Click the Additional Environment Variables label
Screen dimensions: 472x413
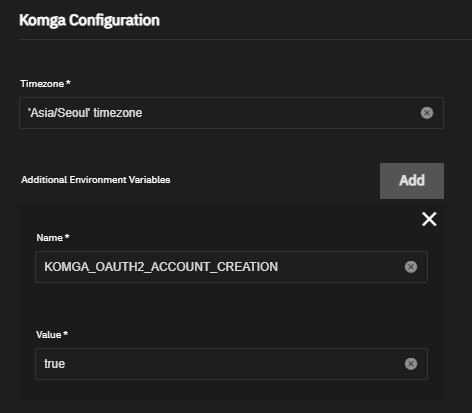coord(96,180)
